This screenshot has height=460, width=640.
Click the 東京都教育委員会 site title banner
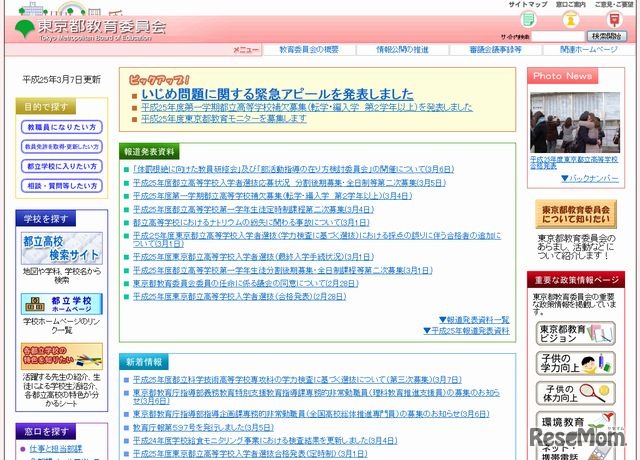[x=102, y=29]
